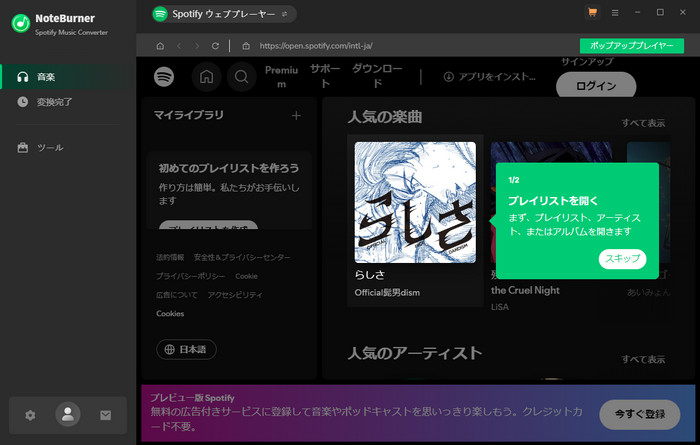
Task: Open the mail envelope icon in sidebar
Action: click(105, 415)
